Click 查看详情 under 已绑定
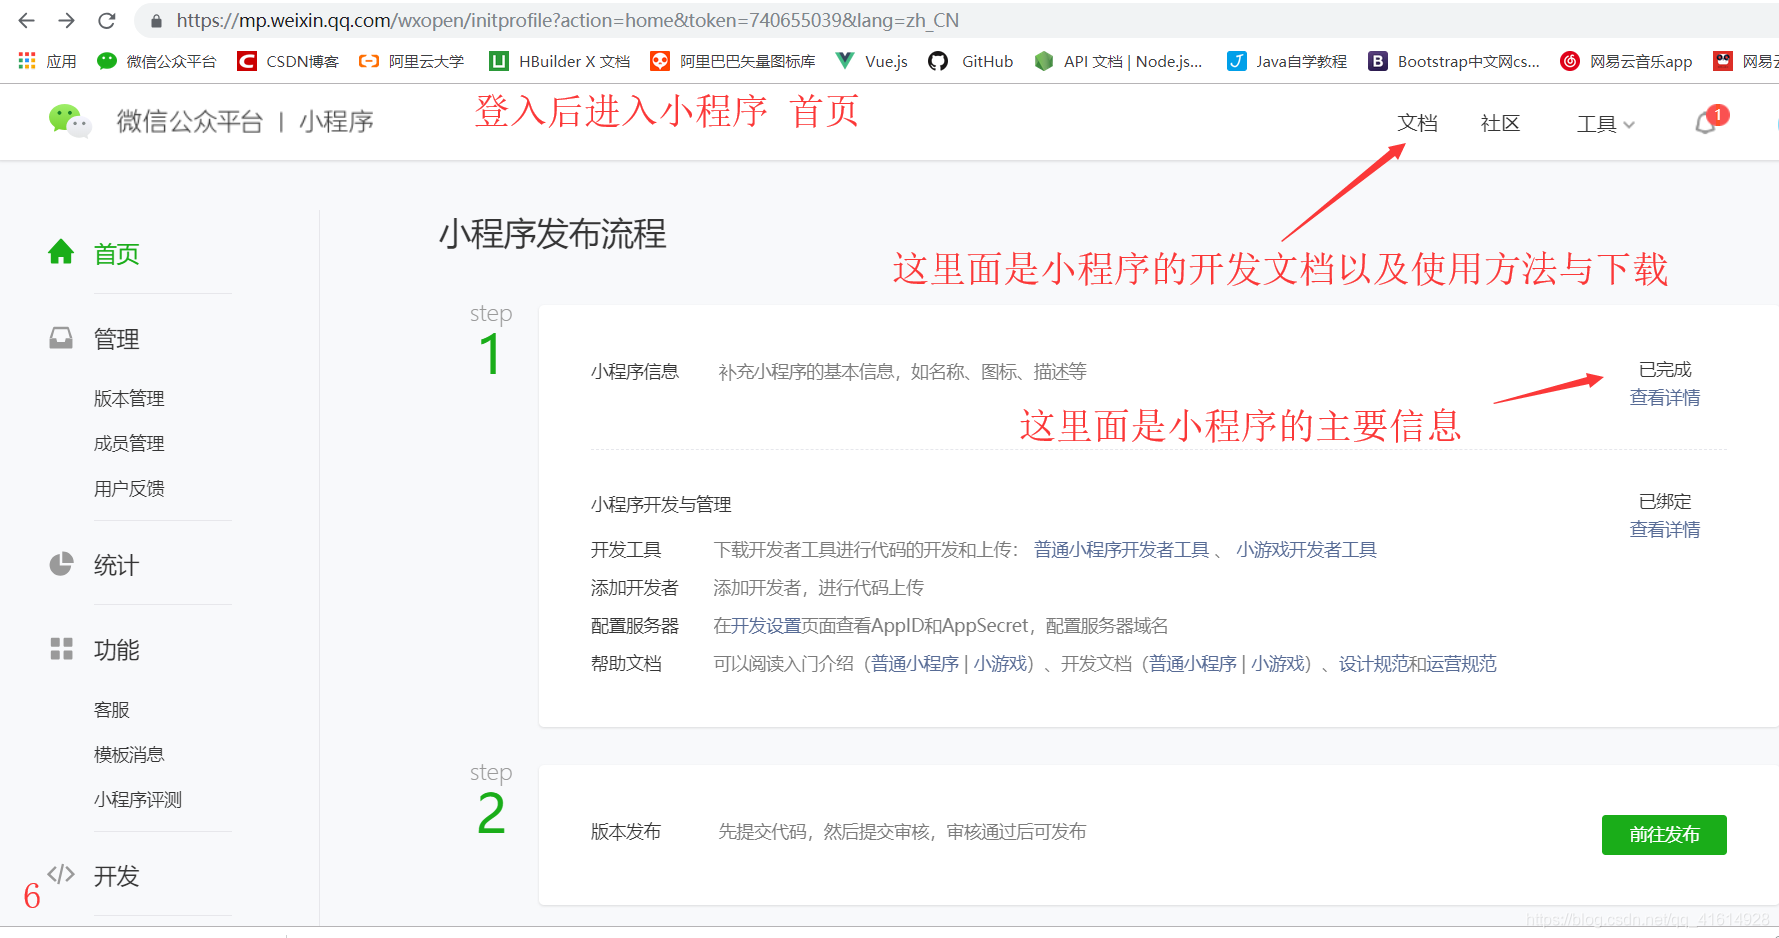The height and width of the screenshot is (938, 1779). 1665,530
